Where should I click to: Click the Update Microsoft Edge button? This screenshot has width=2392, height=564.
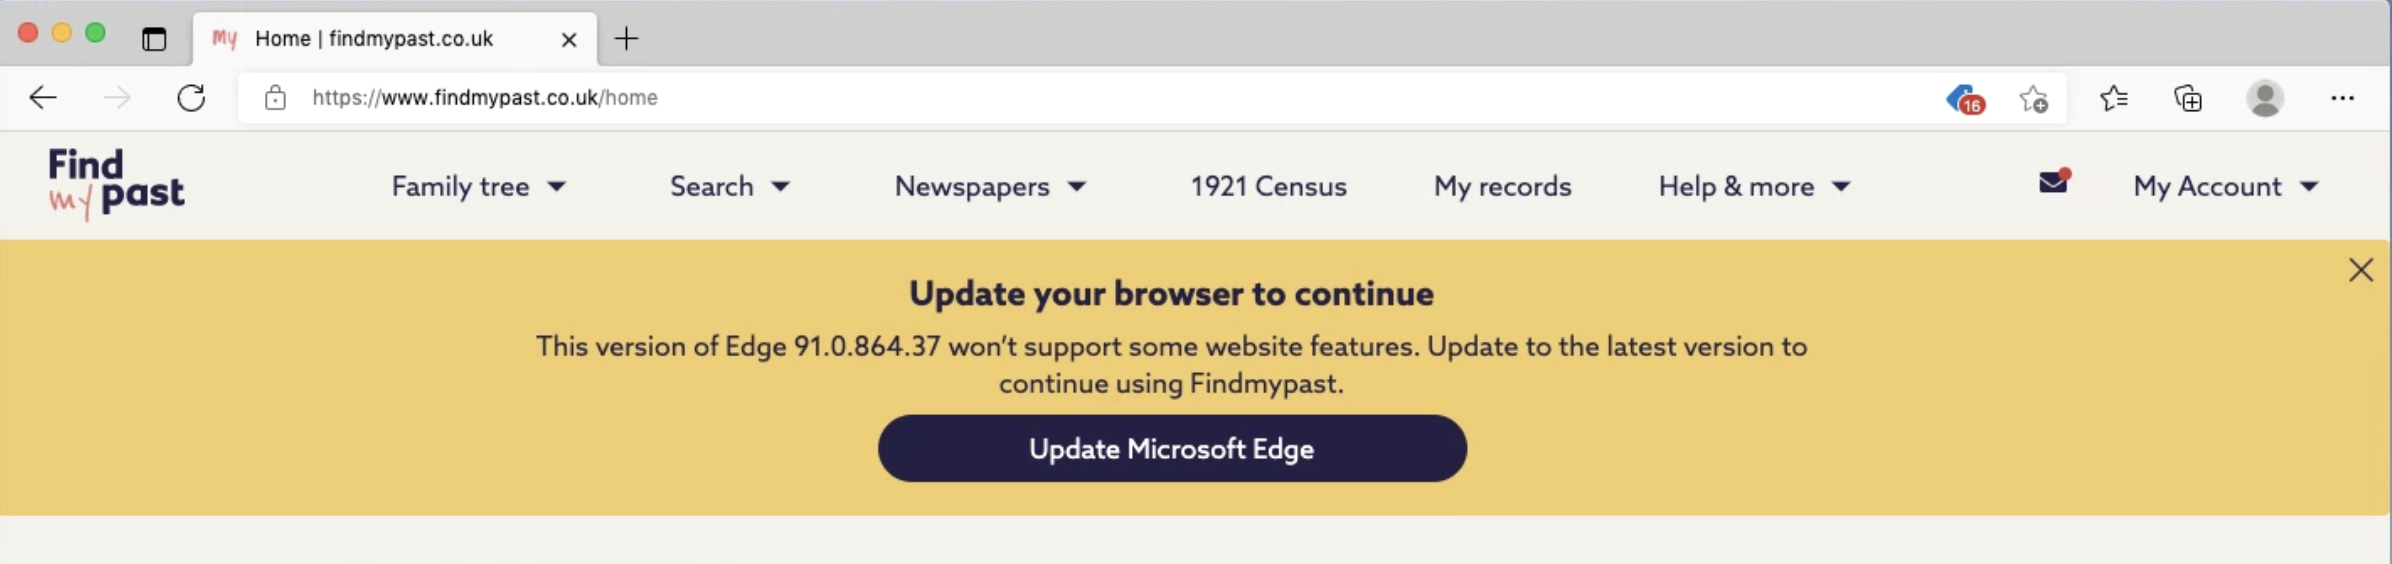tap(1172, 449)
